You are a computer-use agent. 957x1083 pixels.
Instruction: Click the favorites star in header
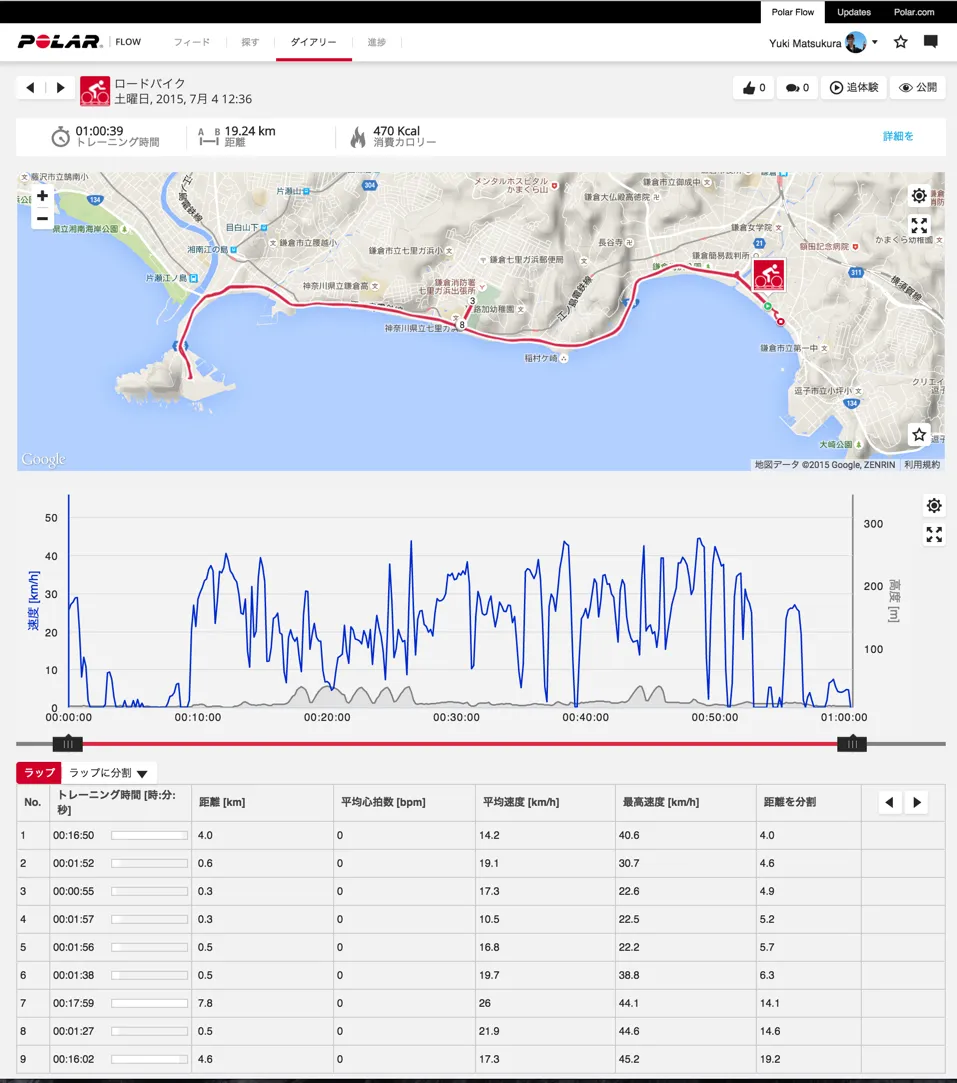click(x=900, y=42)
